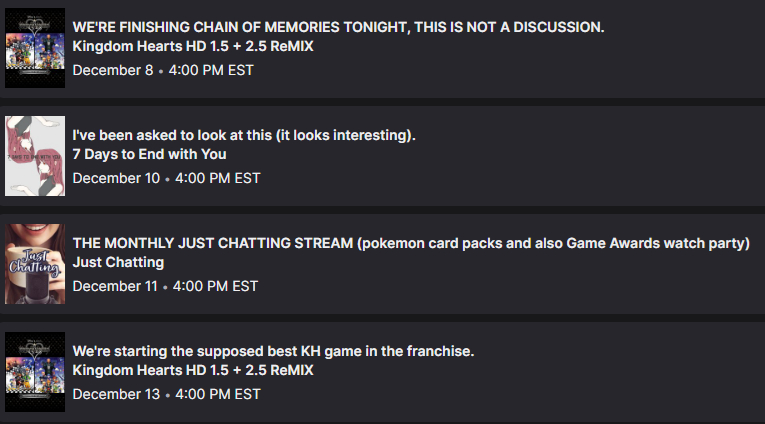The image size is (765, 424).
Task: Click '4:00 PM EST' on the December 10 stream
Action: pos(218,178)
